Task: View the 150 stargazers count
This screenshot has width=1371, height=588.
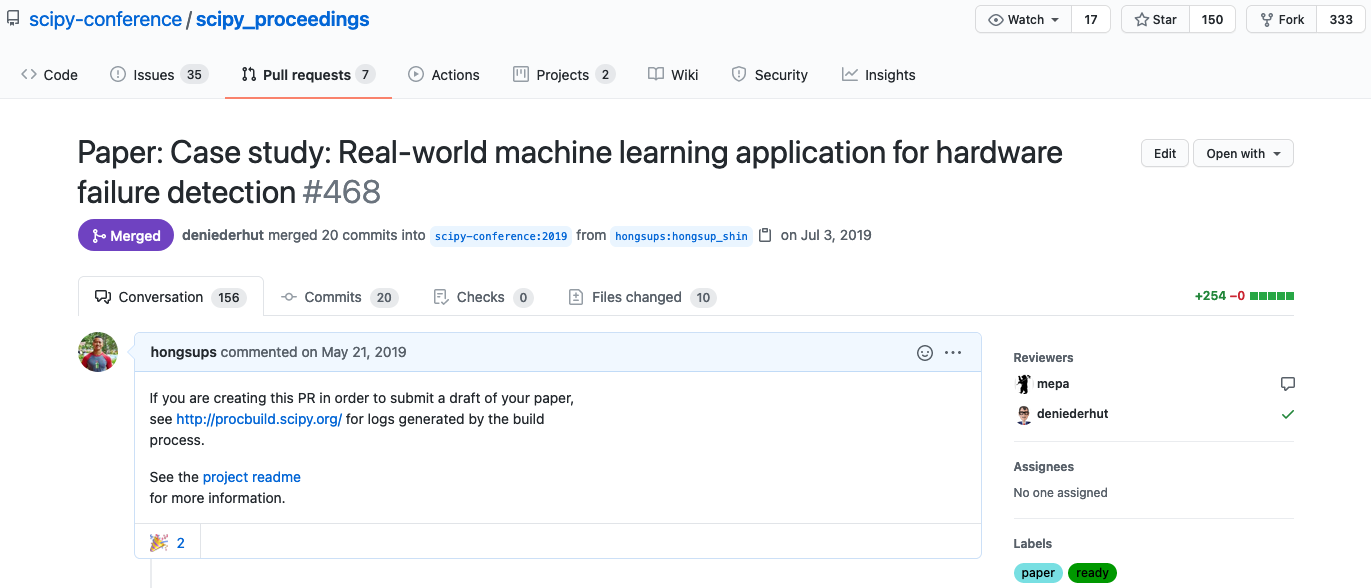Action: 1212,20
